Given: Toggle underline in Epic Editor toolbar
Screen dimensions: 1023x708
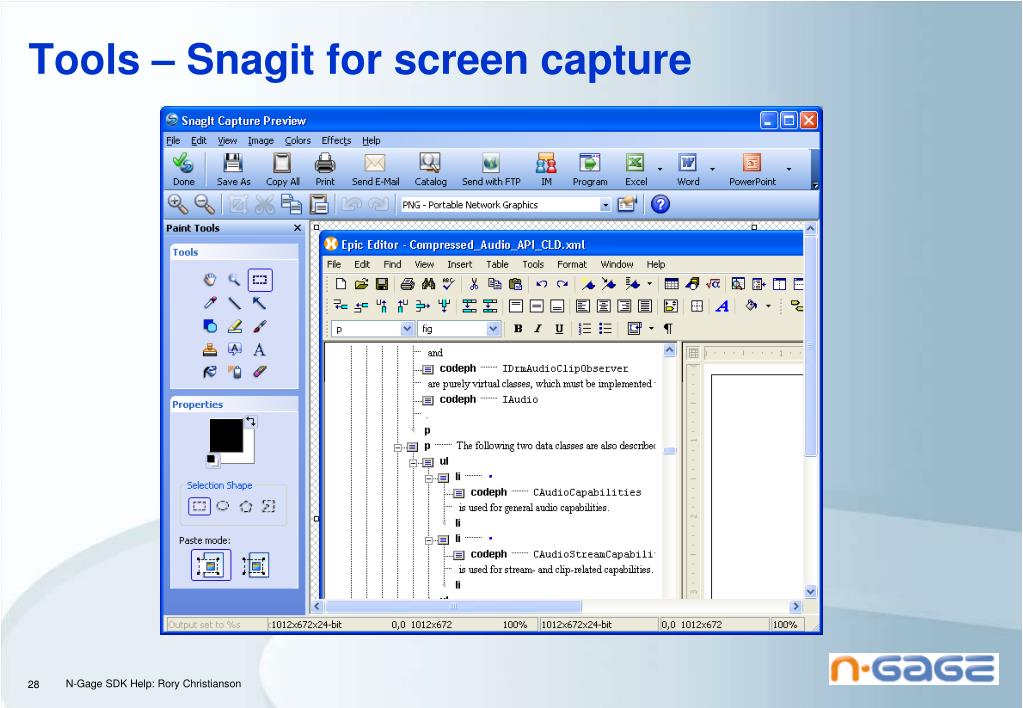Looking at the screenshot, I should coord(559,329).
